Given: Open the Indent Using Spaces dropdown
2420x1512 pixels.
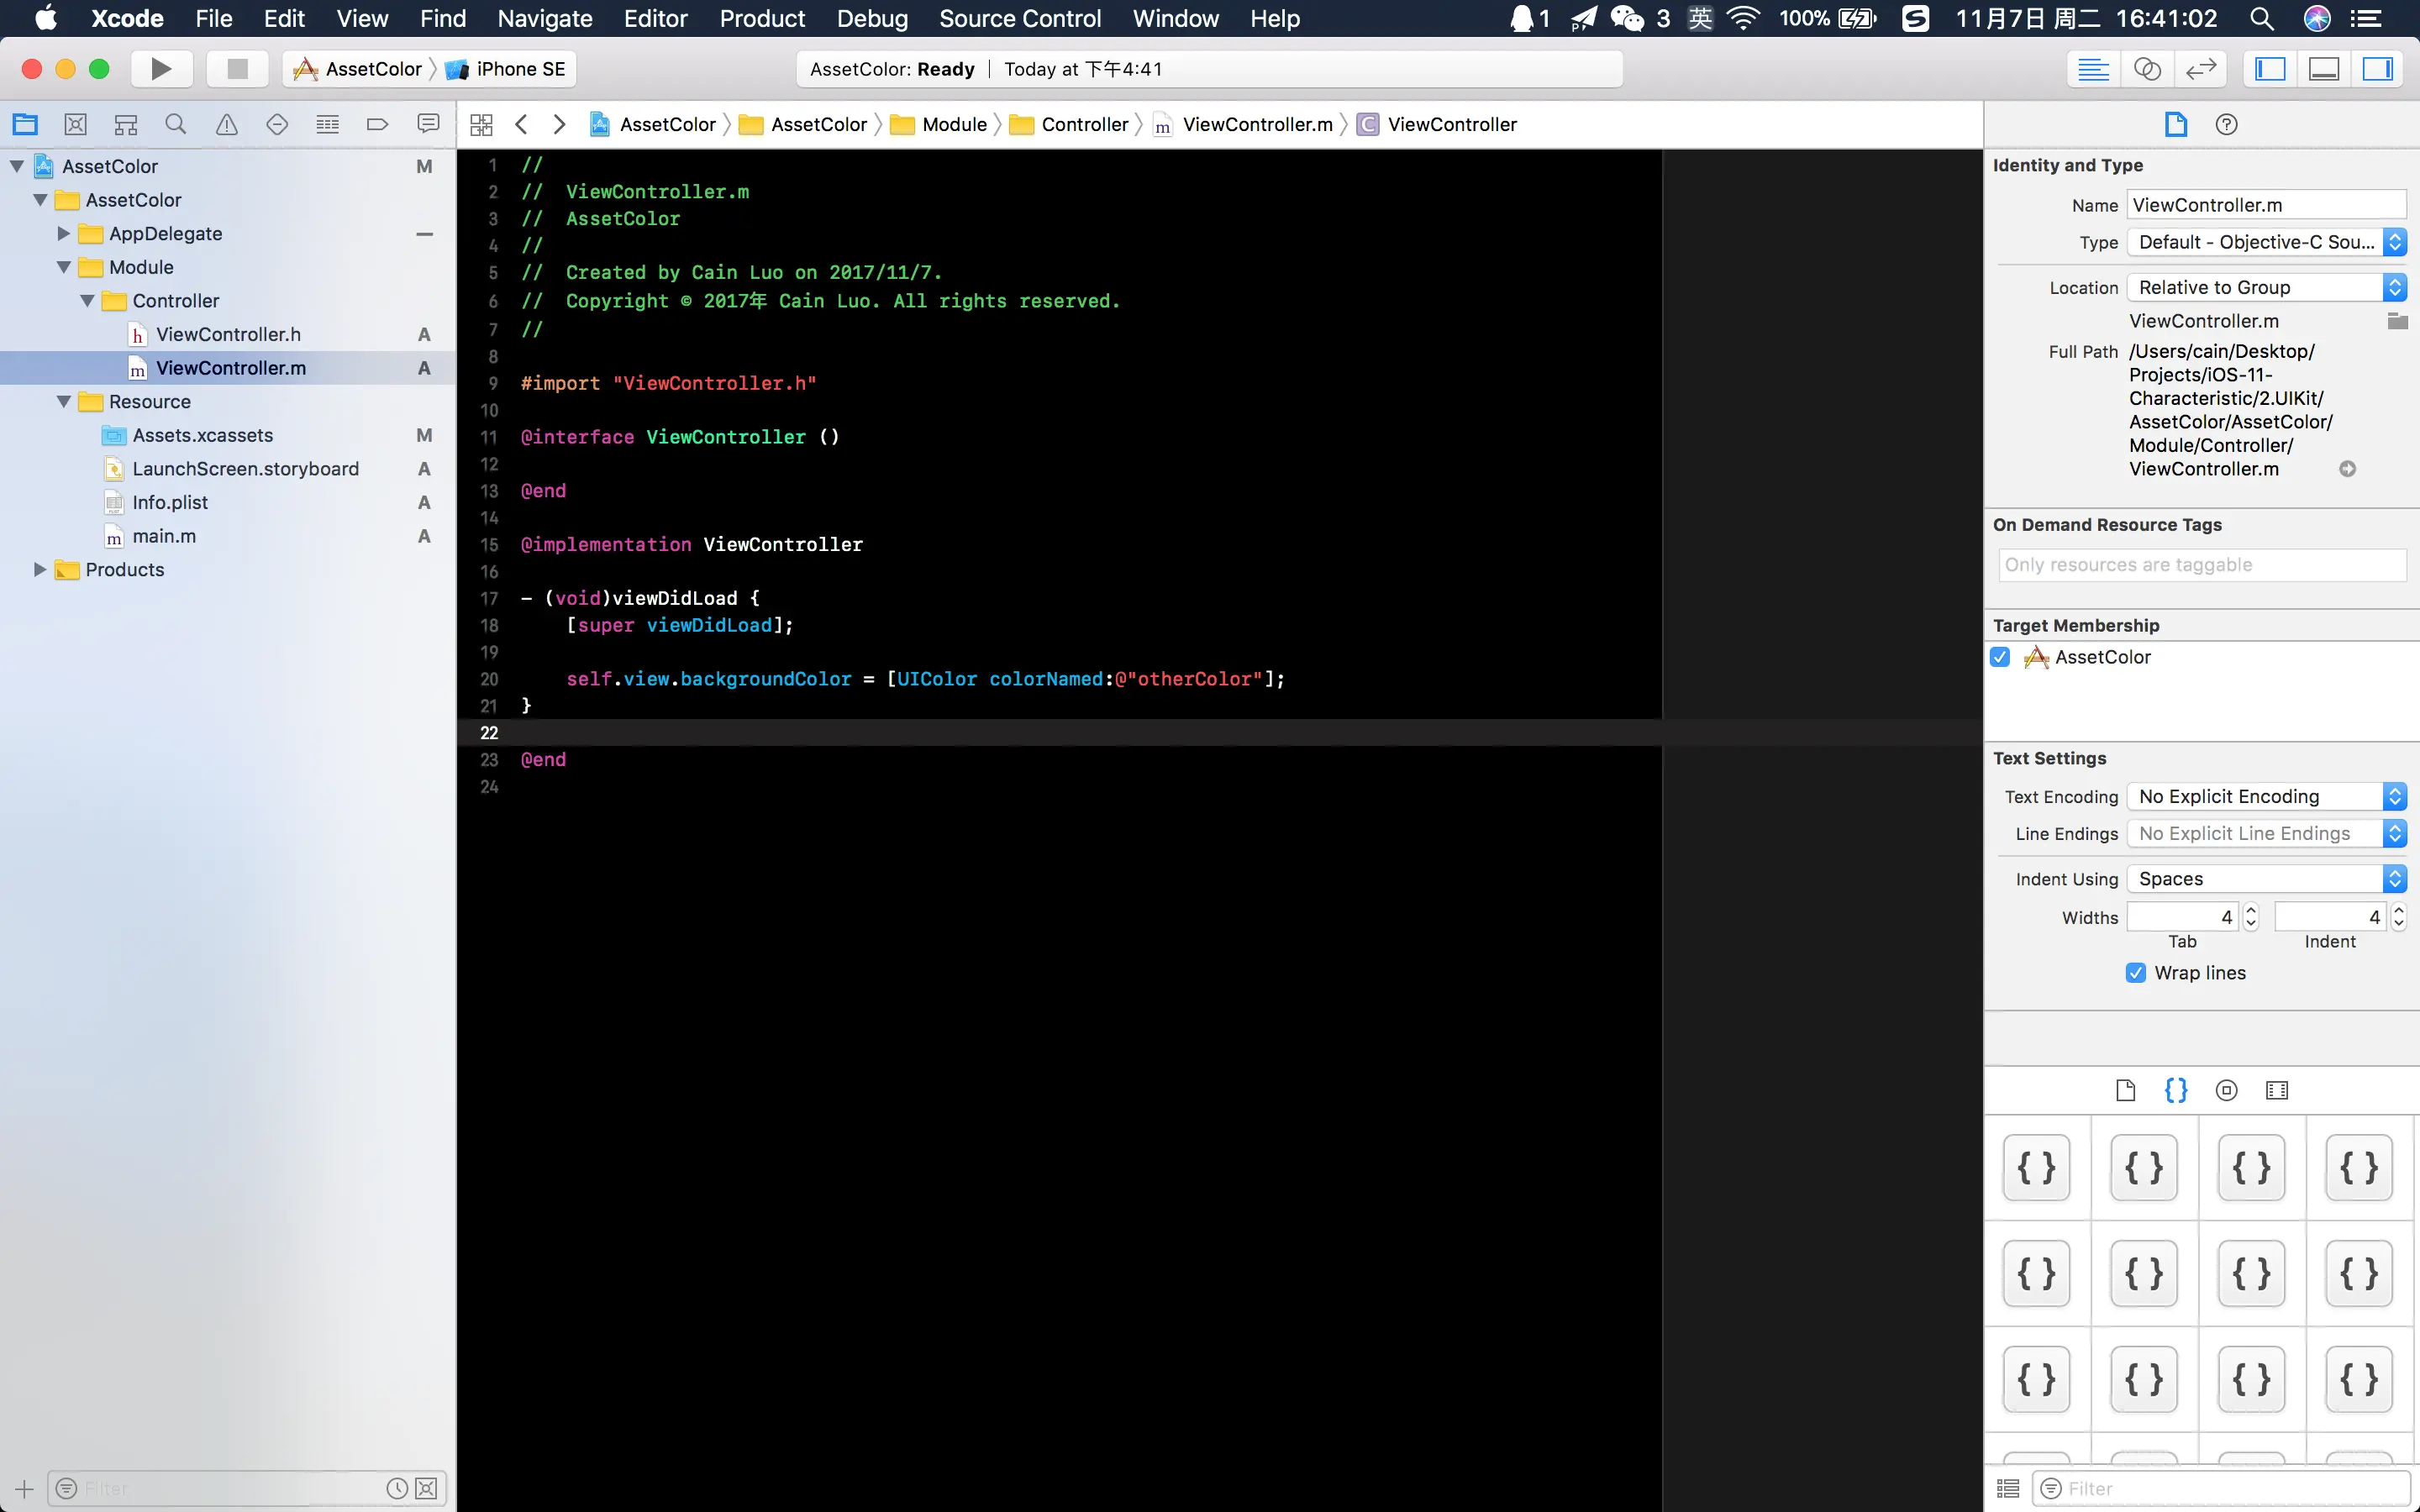Looking at the screenshot, I should (2266, 878).
